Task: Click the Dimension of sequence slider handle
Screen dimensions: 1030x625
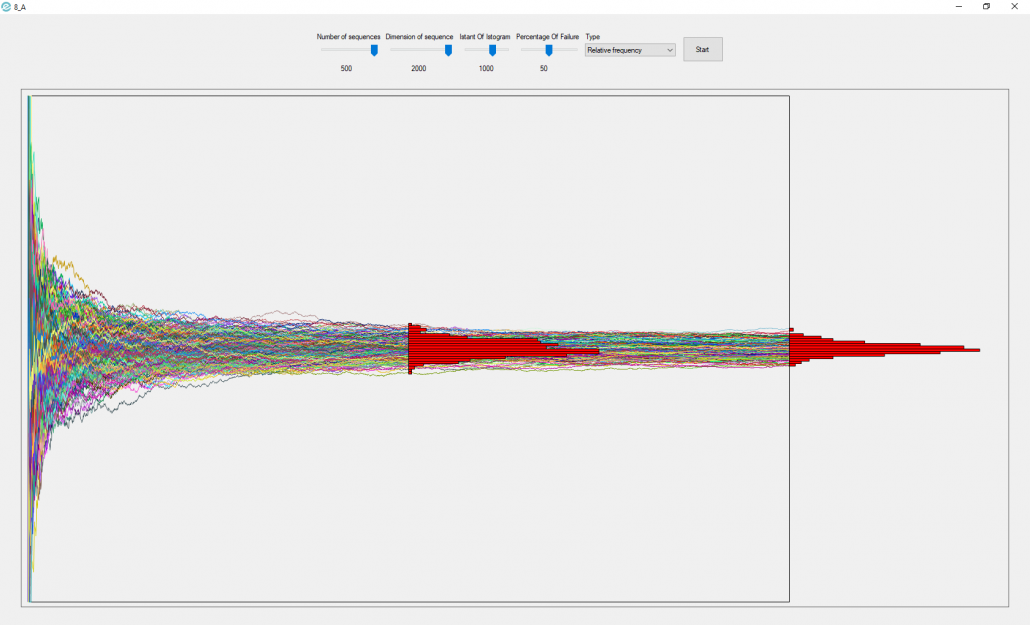Action: [448, 50]
